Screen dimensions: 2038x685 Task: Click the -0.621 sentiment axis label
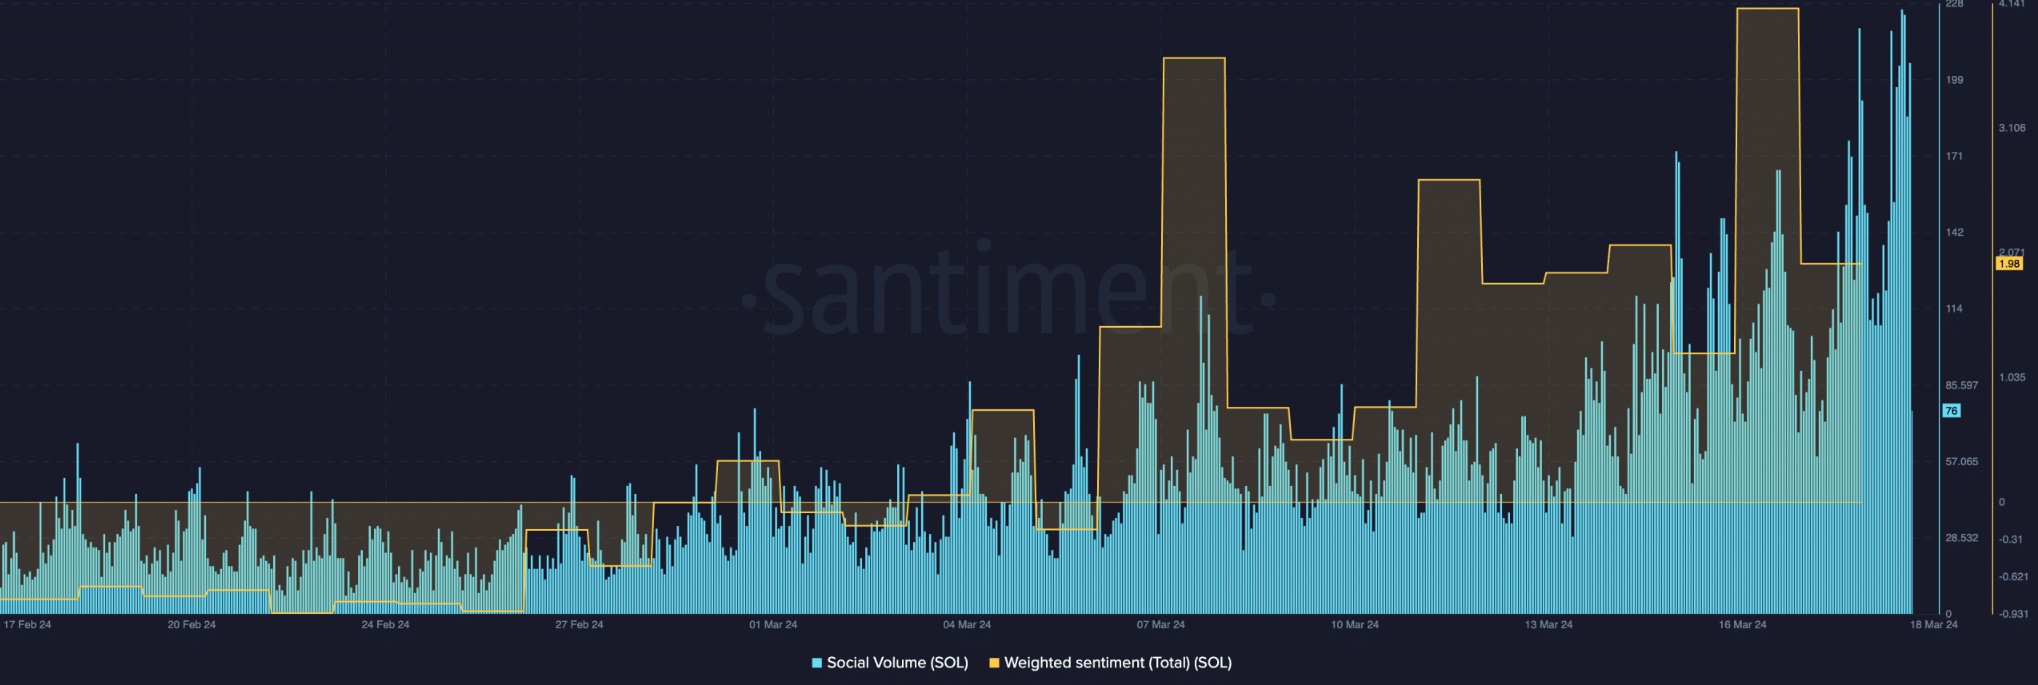tap(2013, 576)
